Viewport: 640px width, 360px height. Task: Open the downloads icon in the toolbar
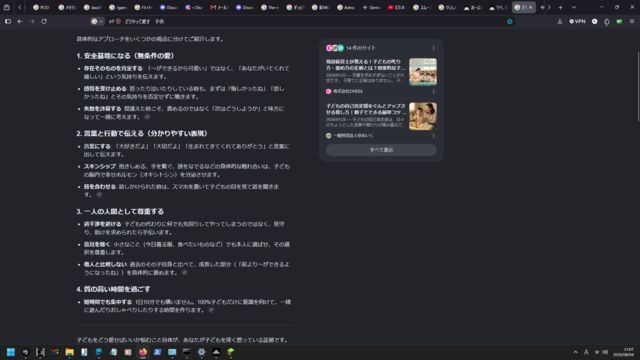pyautogui.click(x=560, y=21)
